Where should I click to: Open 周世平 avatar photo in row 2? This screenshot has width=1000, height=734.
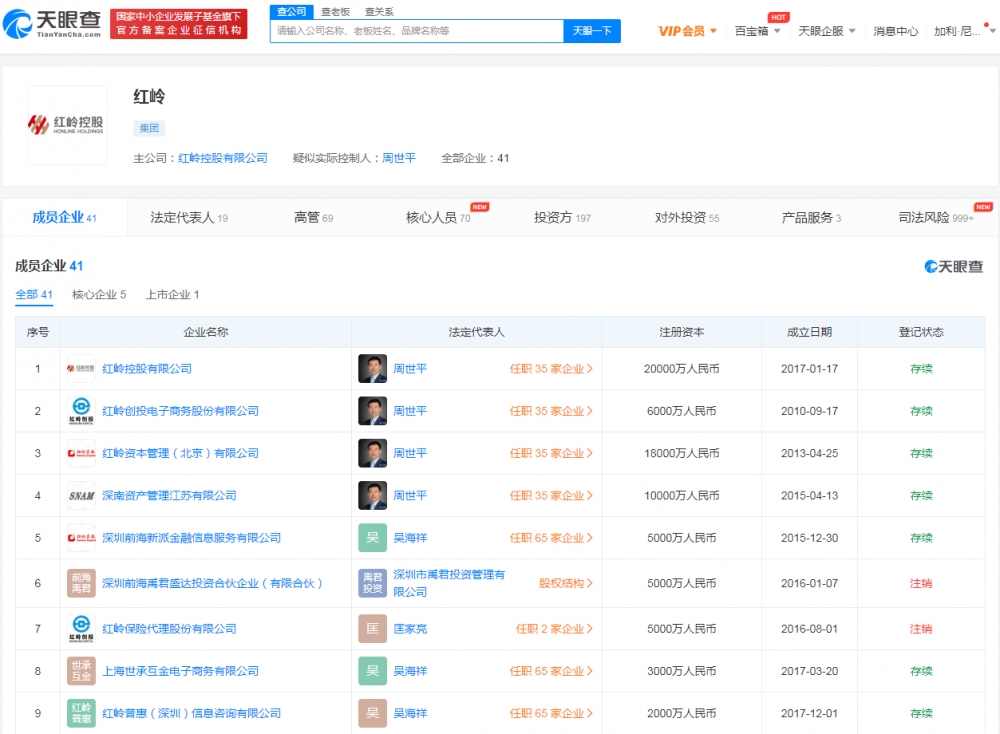372,411
